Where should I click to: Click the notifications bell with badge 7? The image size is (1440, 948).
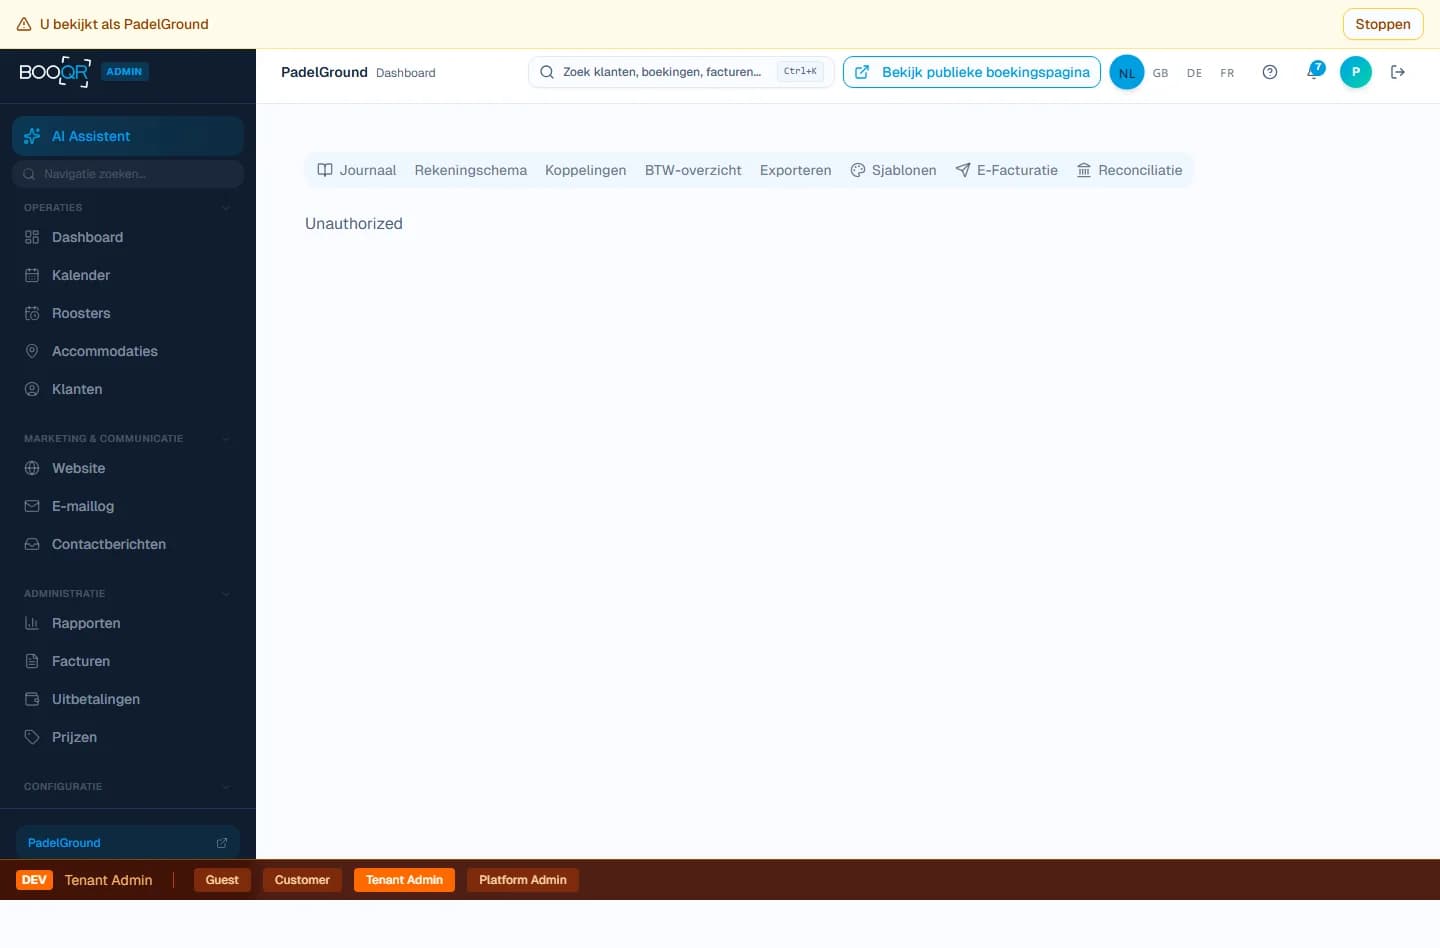click(x=1314, y=72)
